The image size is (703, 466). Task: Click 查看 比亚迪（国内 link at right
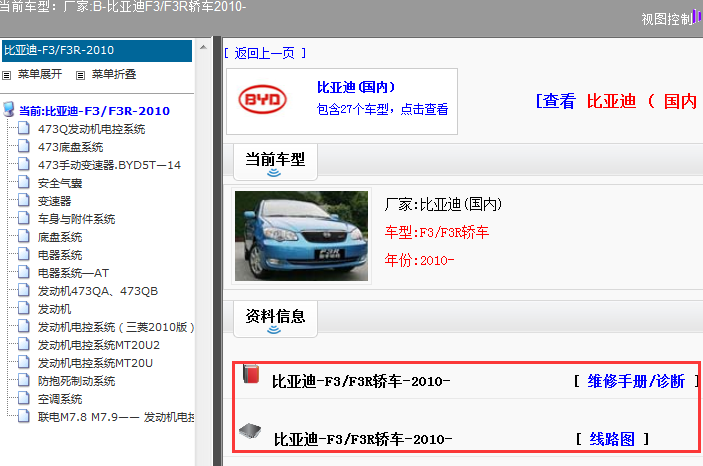tap(616, 101)
